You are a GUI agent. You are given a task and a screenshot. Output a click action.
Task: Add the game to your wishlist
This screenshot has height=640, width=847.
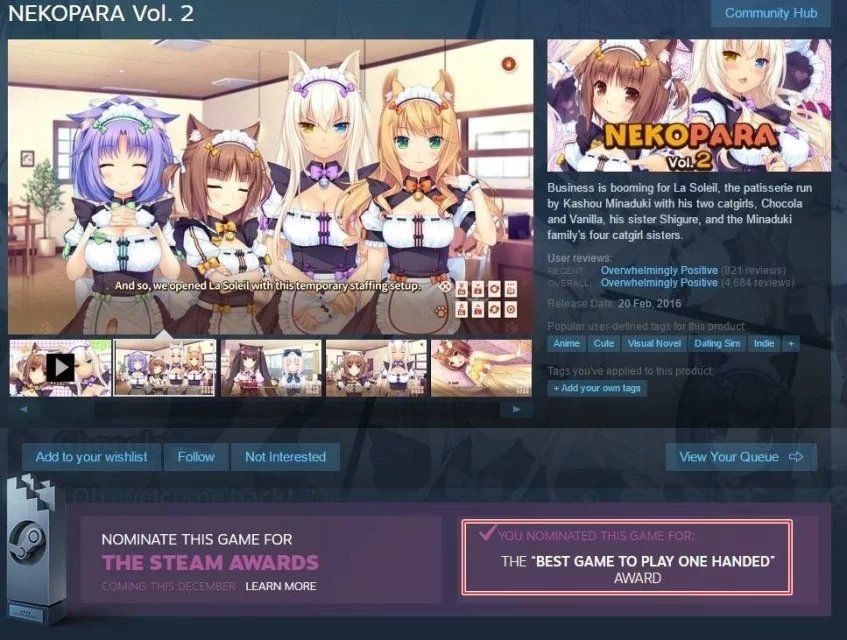click(91, 457)
